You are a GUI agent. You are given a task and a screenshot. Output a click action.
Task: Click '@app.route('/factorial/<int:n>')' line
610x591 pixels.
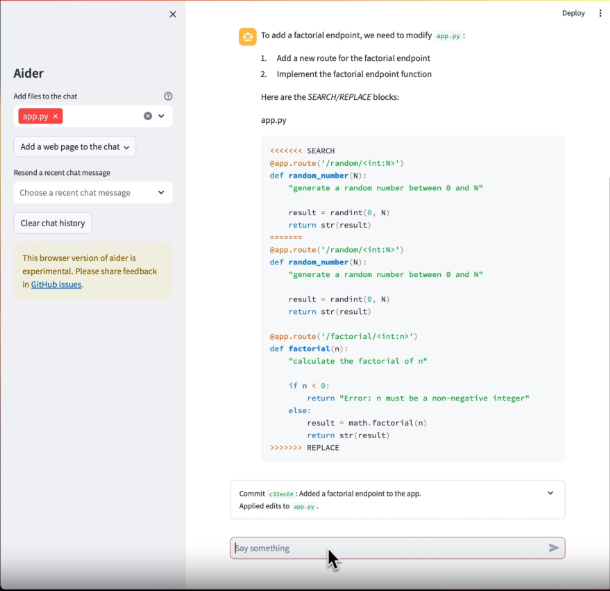coord(344,337)
